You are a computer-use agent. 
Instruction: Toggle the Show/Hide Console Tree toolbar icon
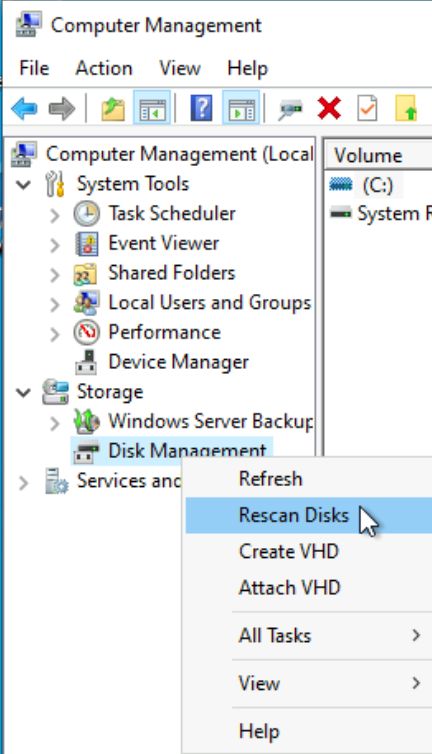[152, 108]
